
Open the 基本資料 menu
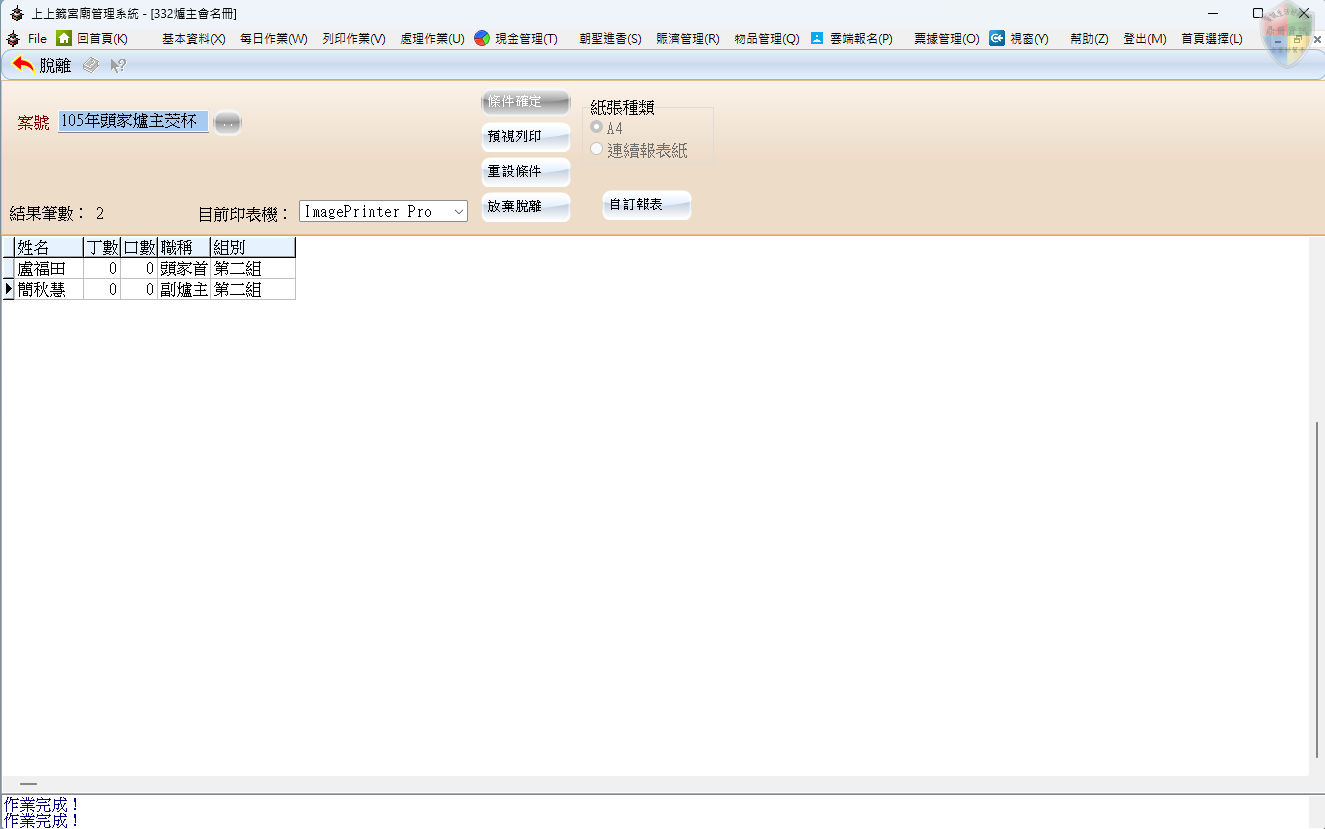click(x=193, y=38)
